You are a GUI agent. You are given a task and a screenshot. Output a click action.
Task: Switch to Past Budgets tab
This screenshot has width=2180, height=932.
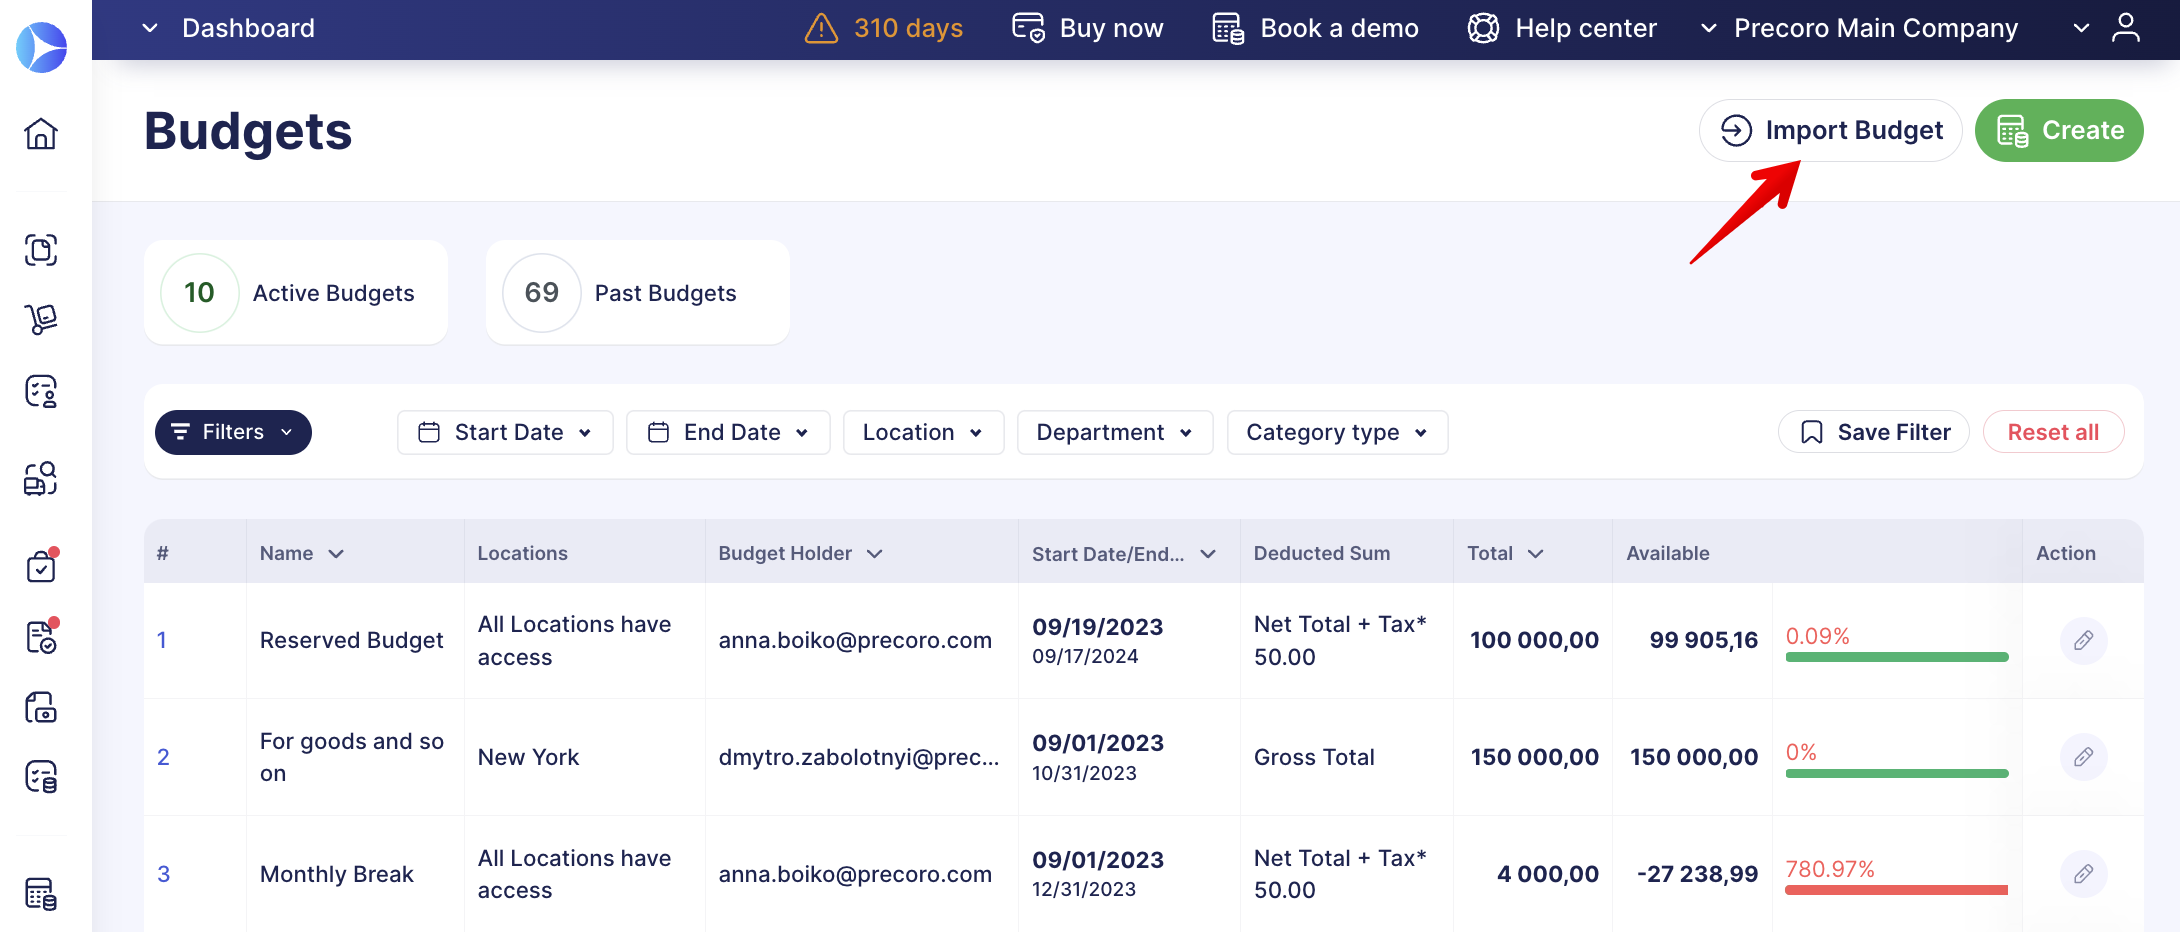pos(638,293)
